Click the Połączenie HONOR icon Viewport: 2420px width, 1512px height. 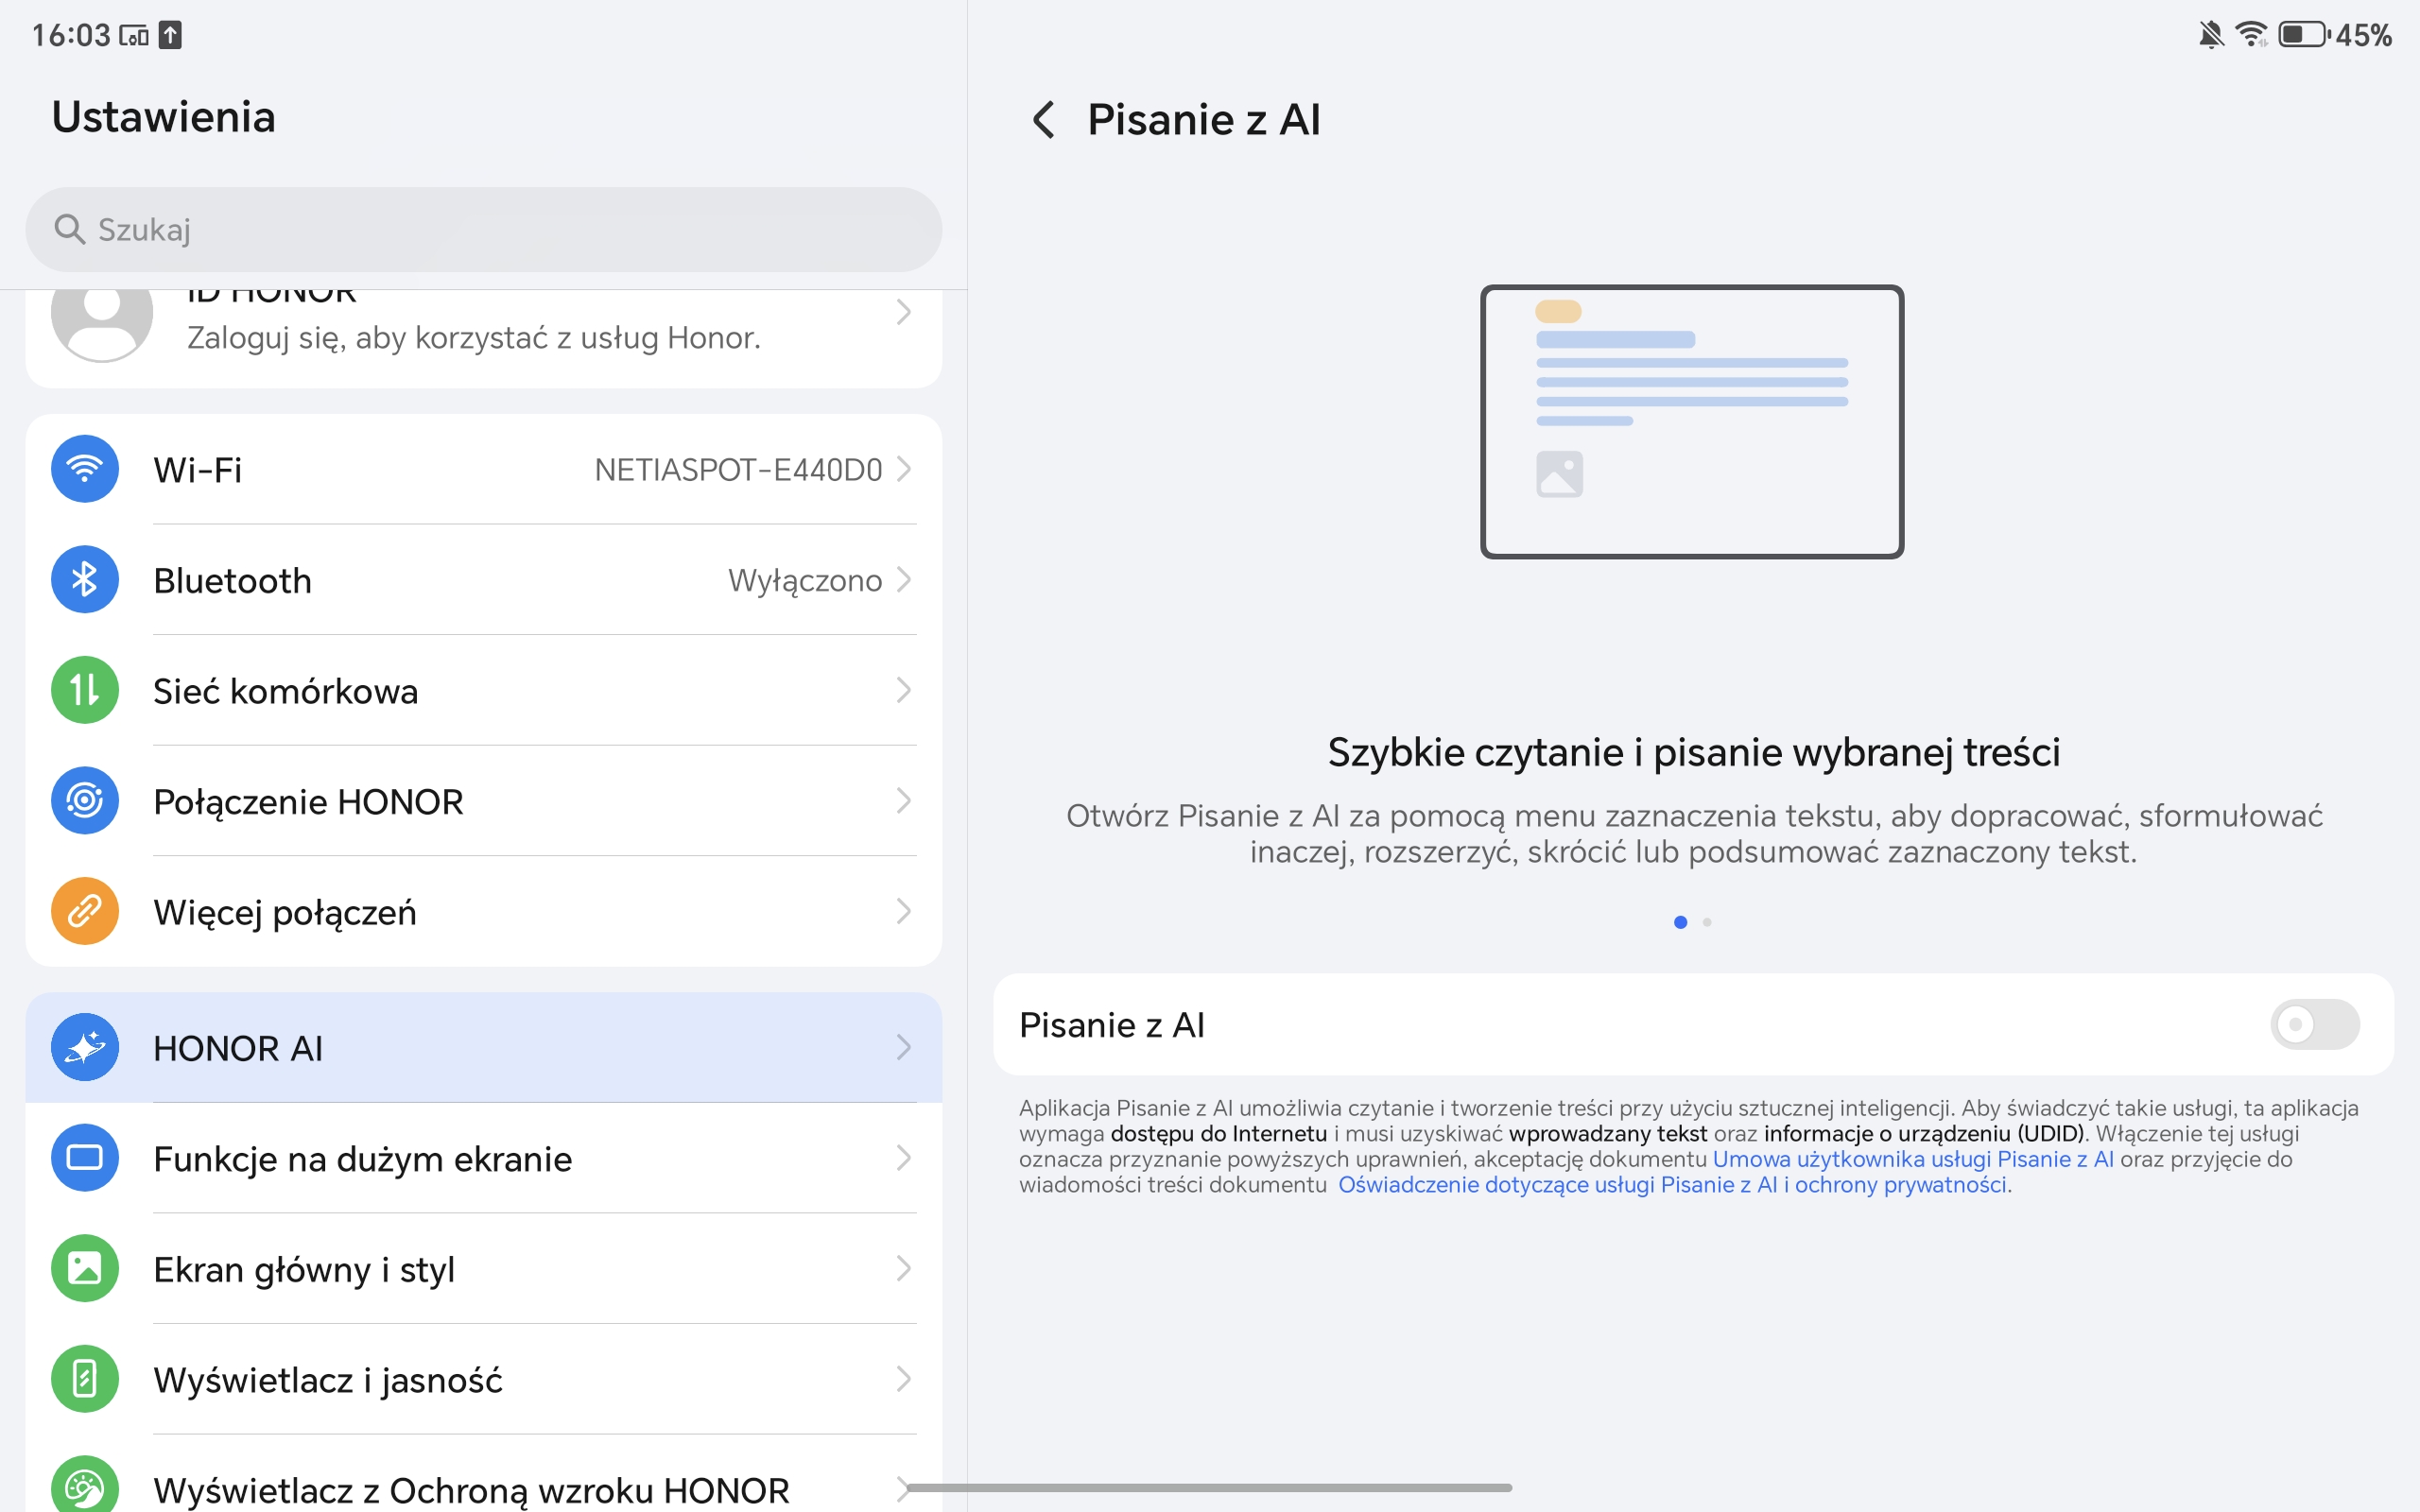[x=85, y=801]
